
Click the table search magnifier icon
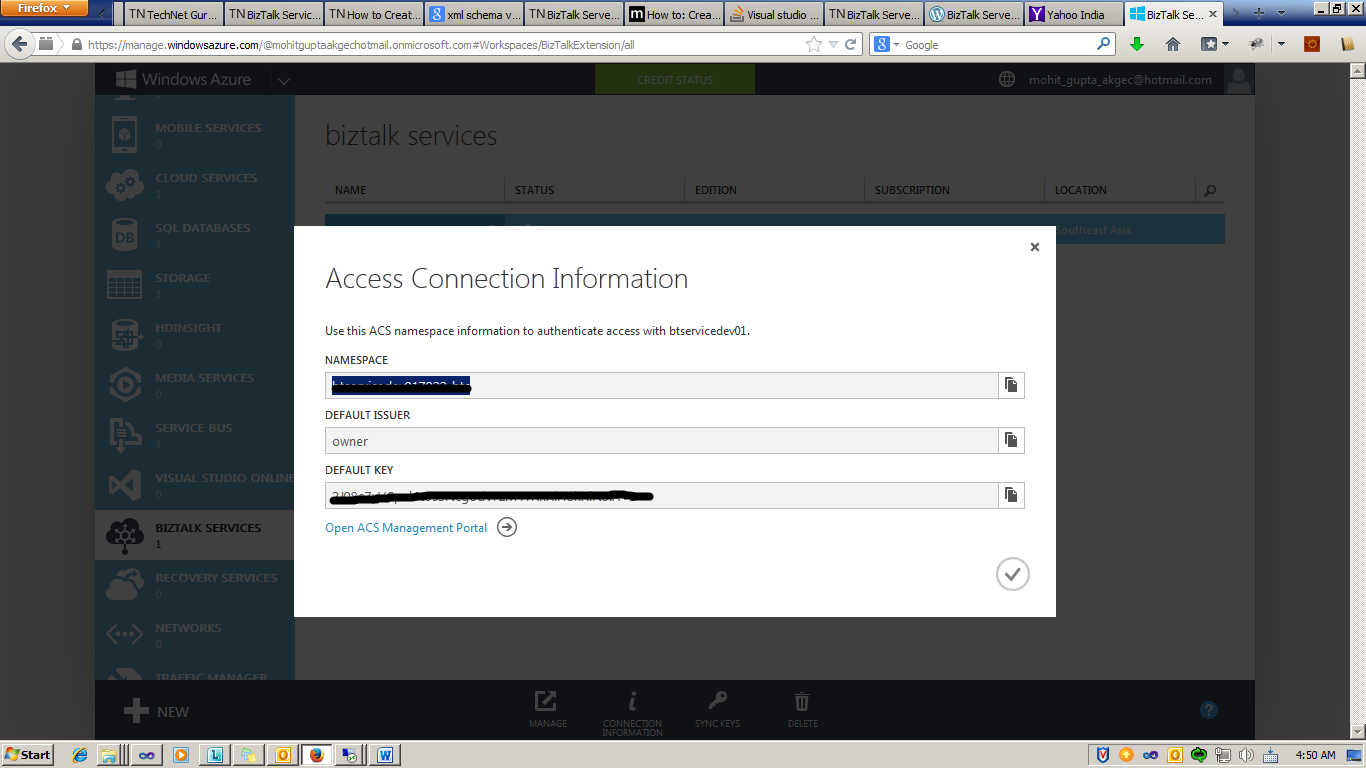1210,190
